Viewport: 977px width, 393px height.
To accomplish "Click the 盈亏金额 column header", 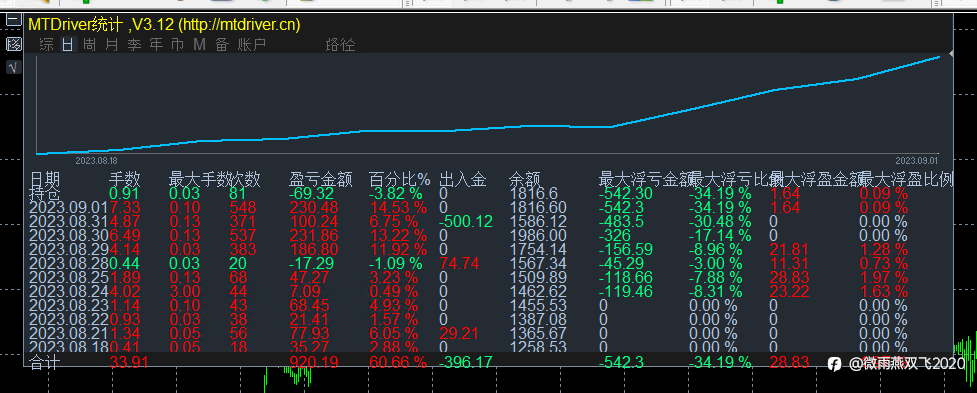I will pos(321,180).
